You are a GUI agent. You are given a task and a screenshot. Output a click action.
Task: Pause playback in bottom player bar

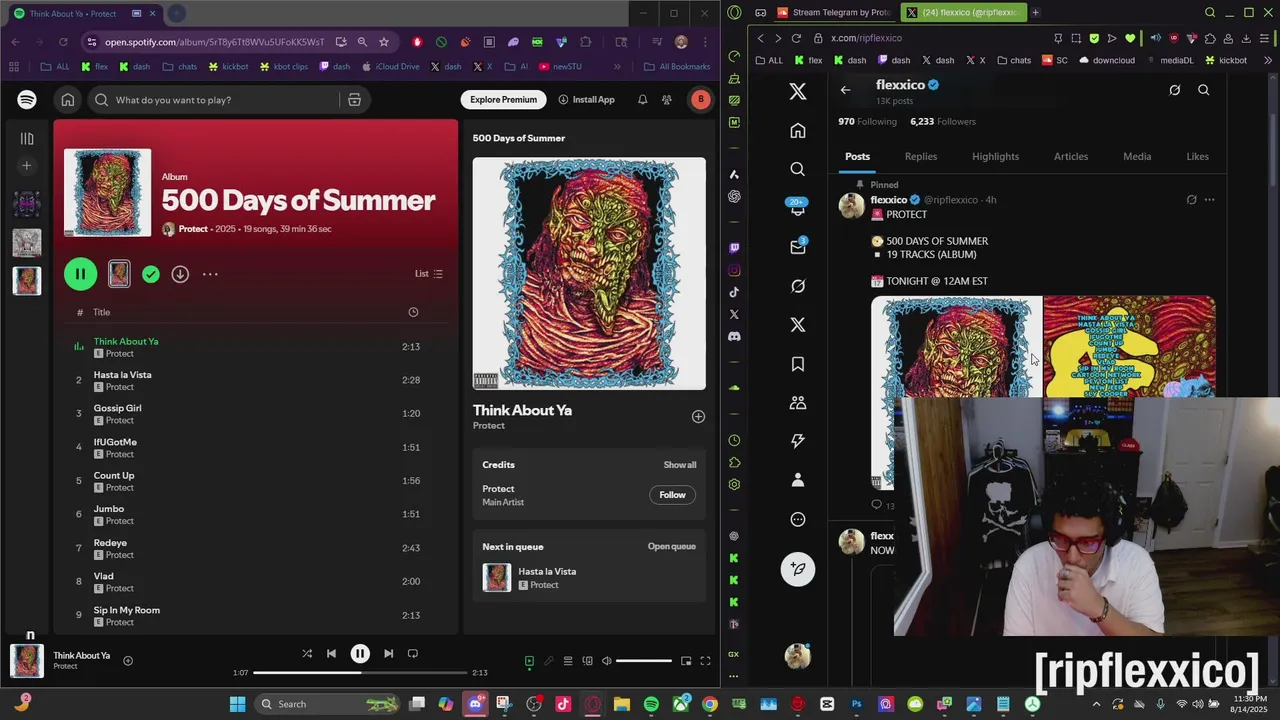[360, 654]
